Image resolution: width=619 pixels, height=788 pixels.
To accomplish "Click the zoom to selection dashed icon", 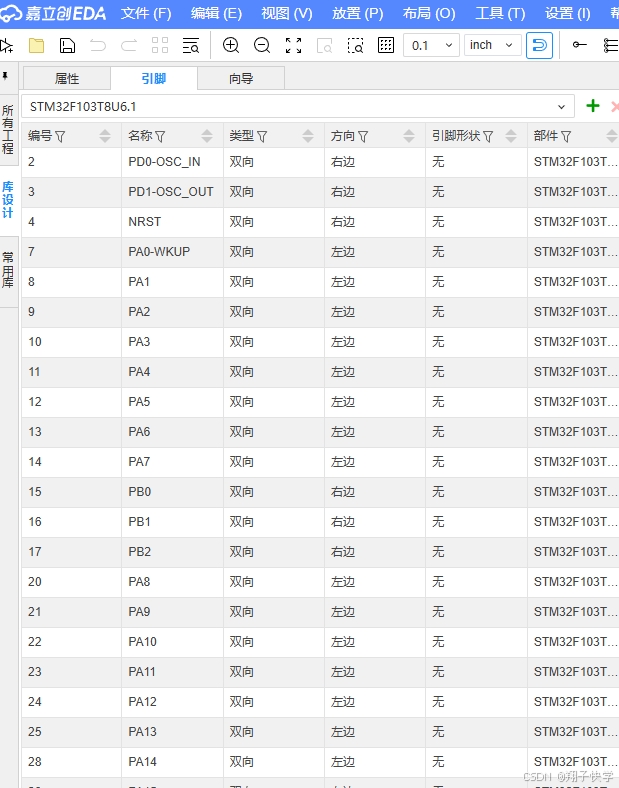I will (x=355, y=46).
